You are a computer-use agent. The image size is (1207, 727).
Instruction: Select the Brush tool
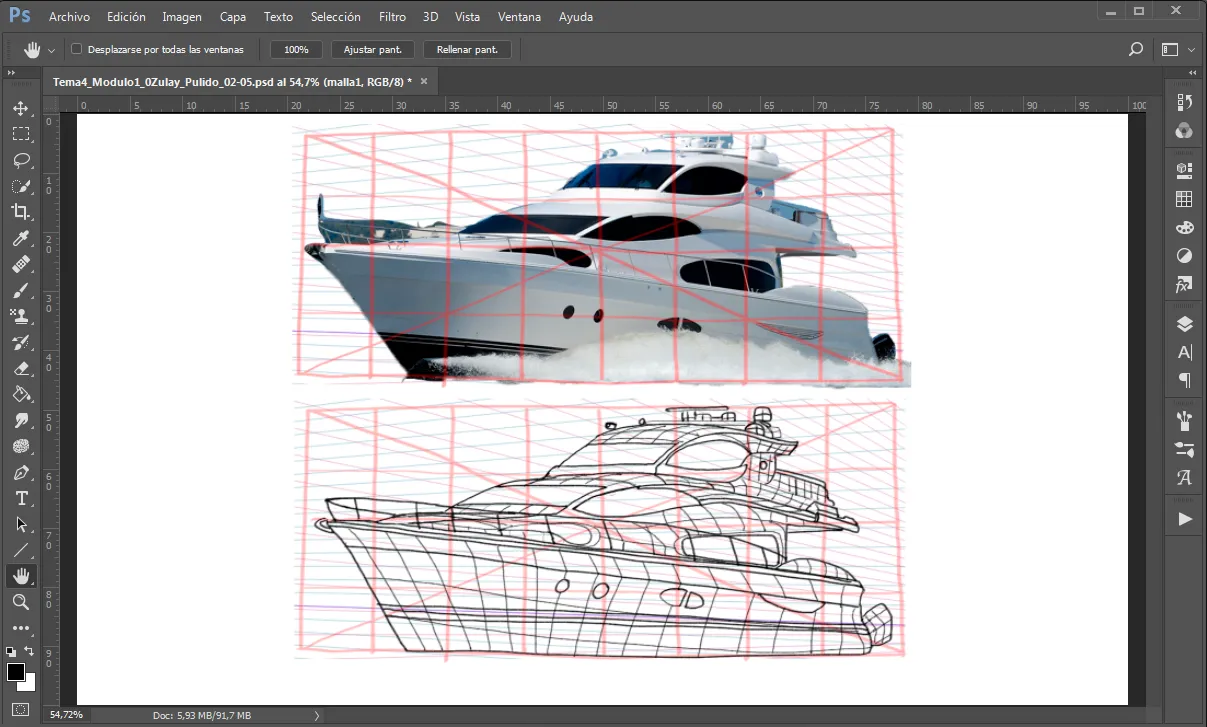click(x=21, y=290)
